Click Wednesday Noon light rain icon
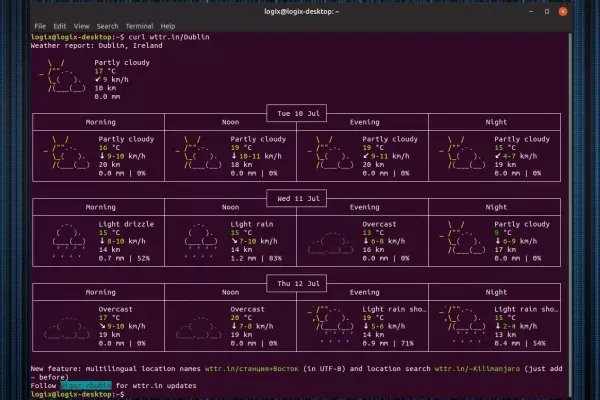 click(201, 241)
